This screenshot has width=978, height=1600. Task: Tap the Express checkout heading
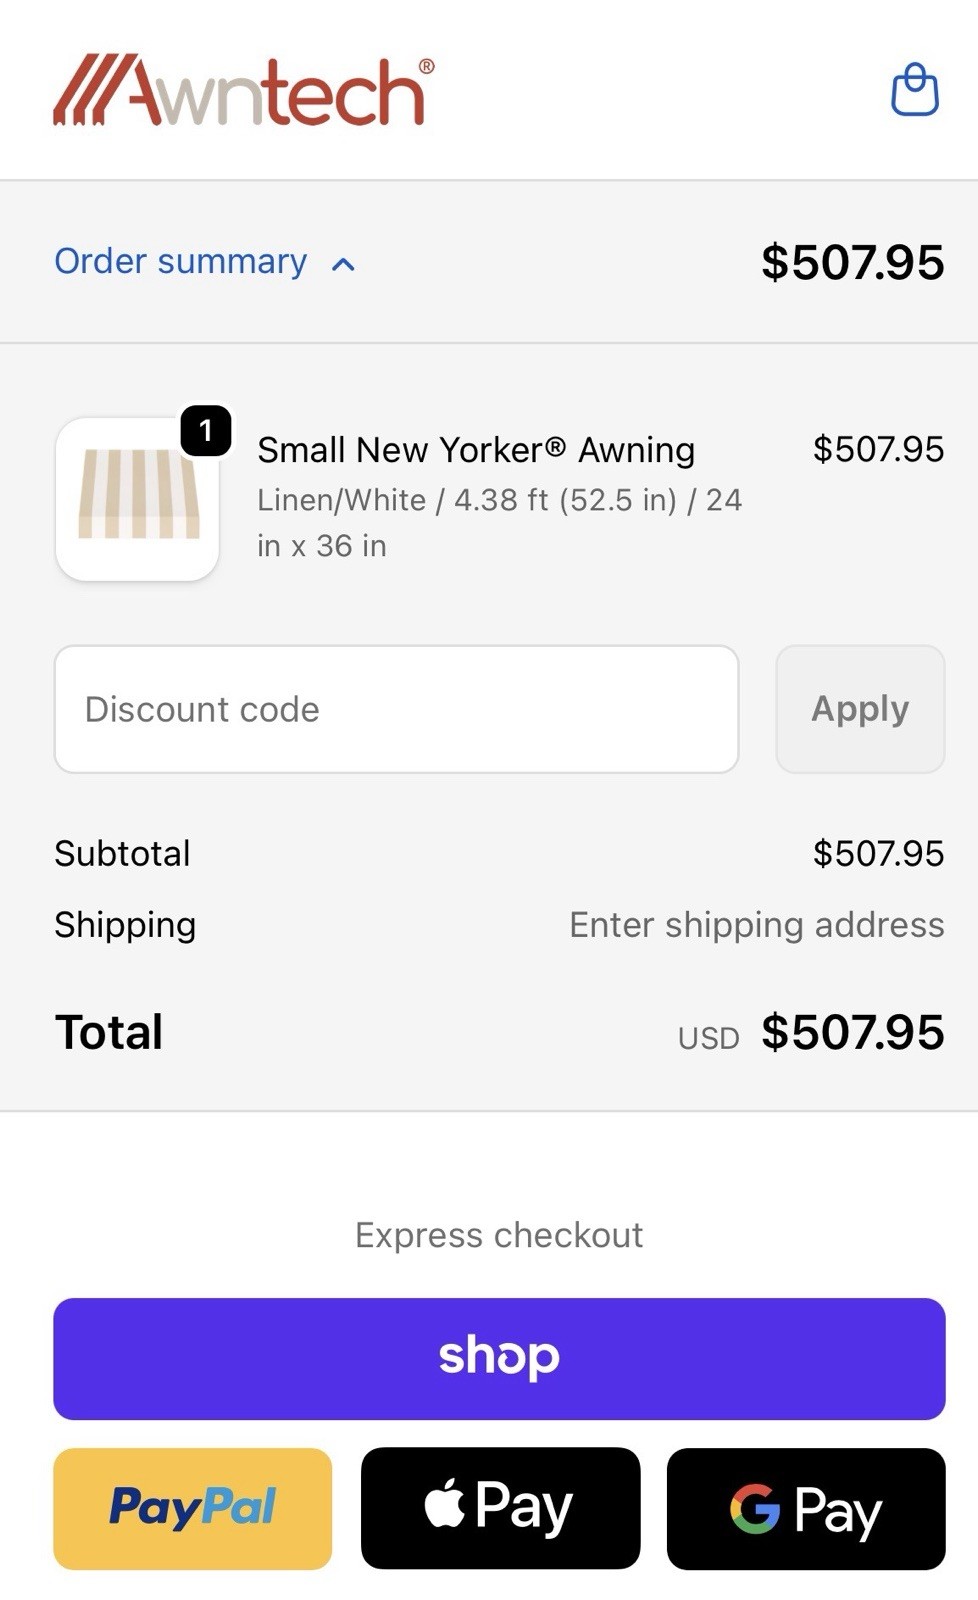pos(499,1235)
